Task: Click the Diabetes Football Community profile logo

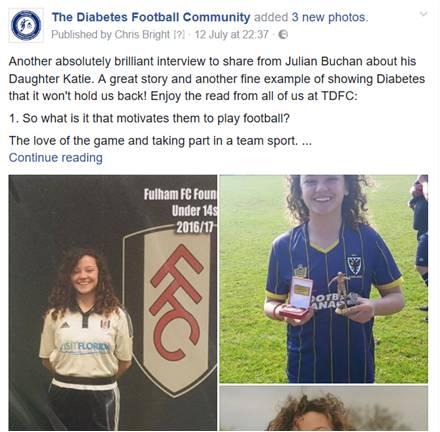Action: [x=26, y=25]
